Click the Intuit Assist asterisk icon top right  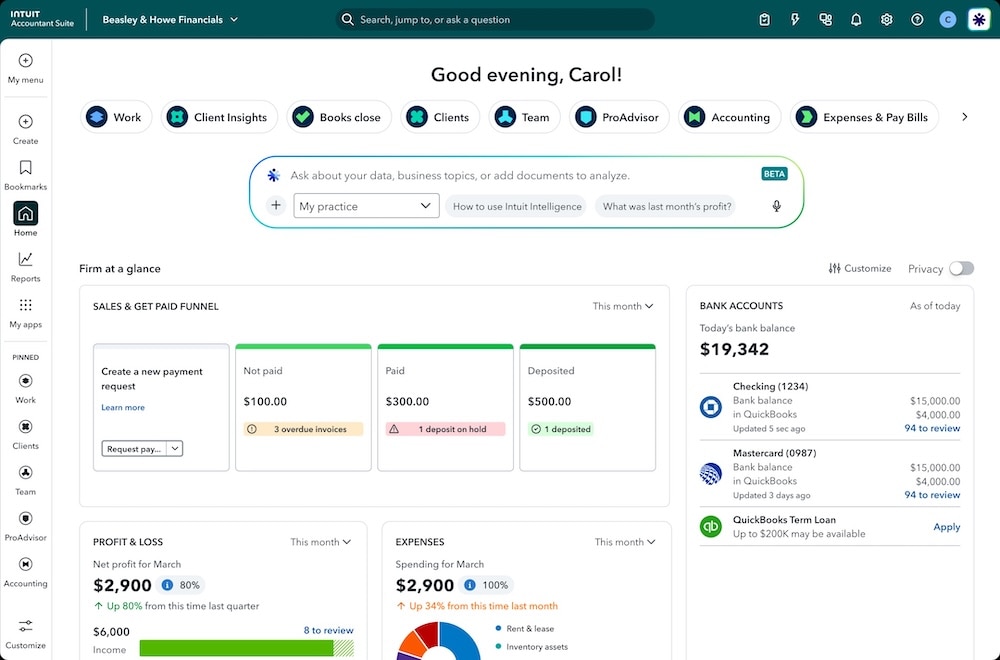coord(978,18)
